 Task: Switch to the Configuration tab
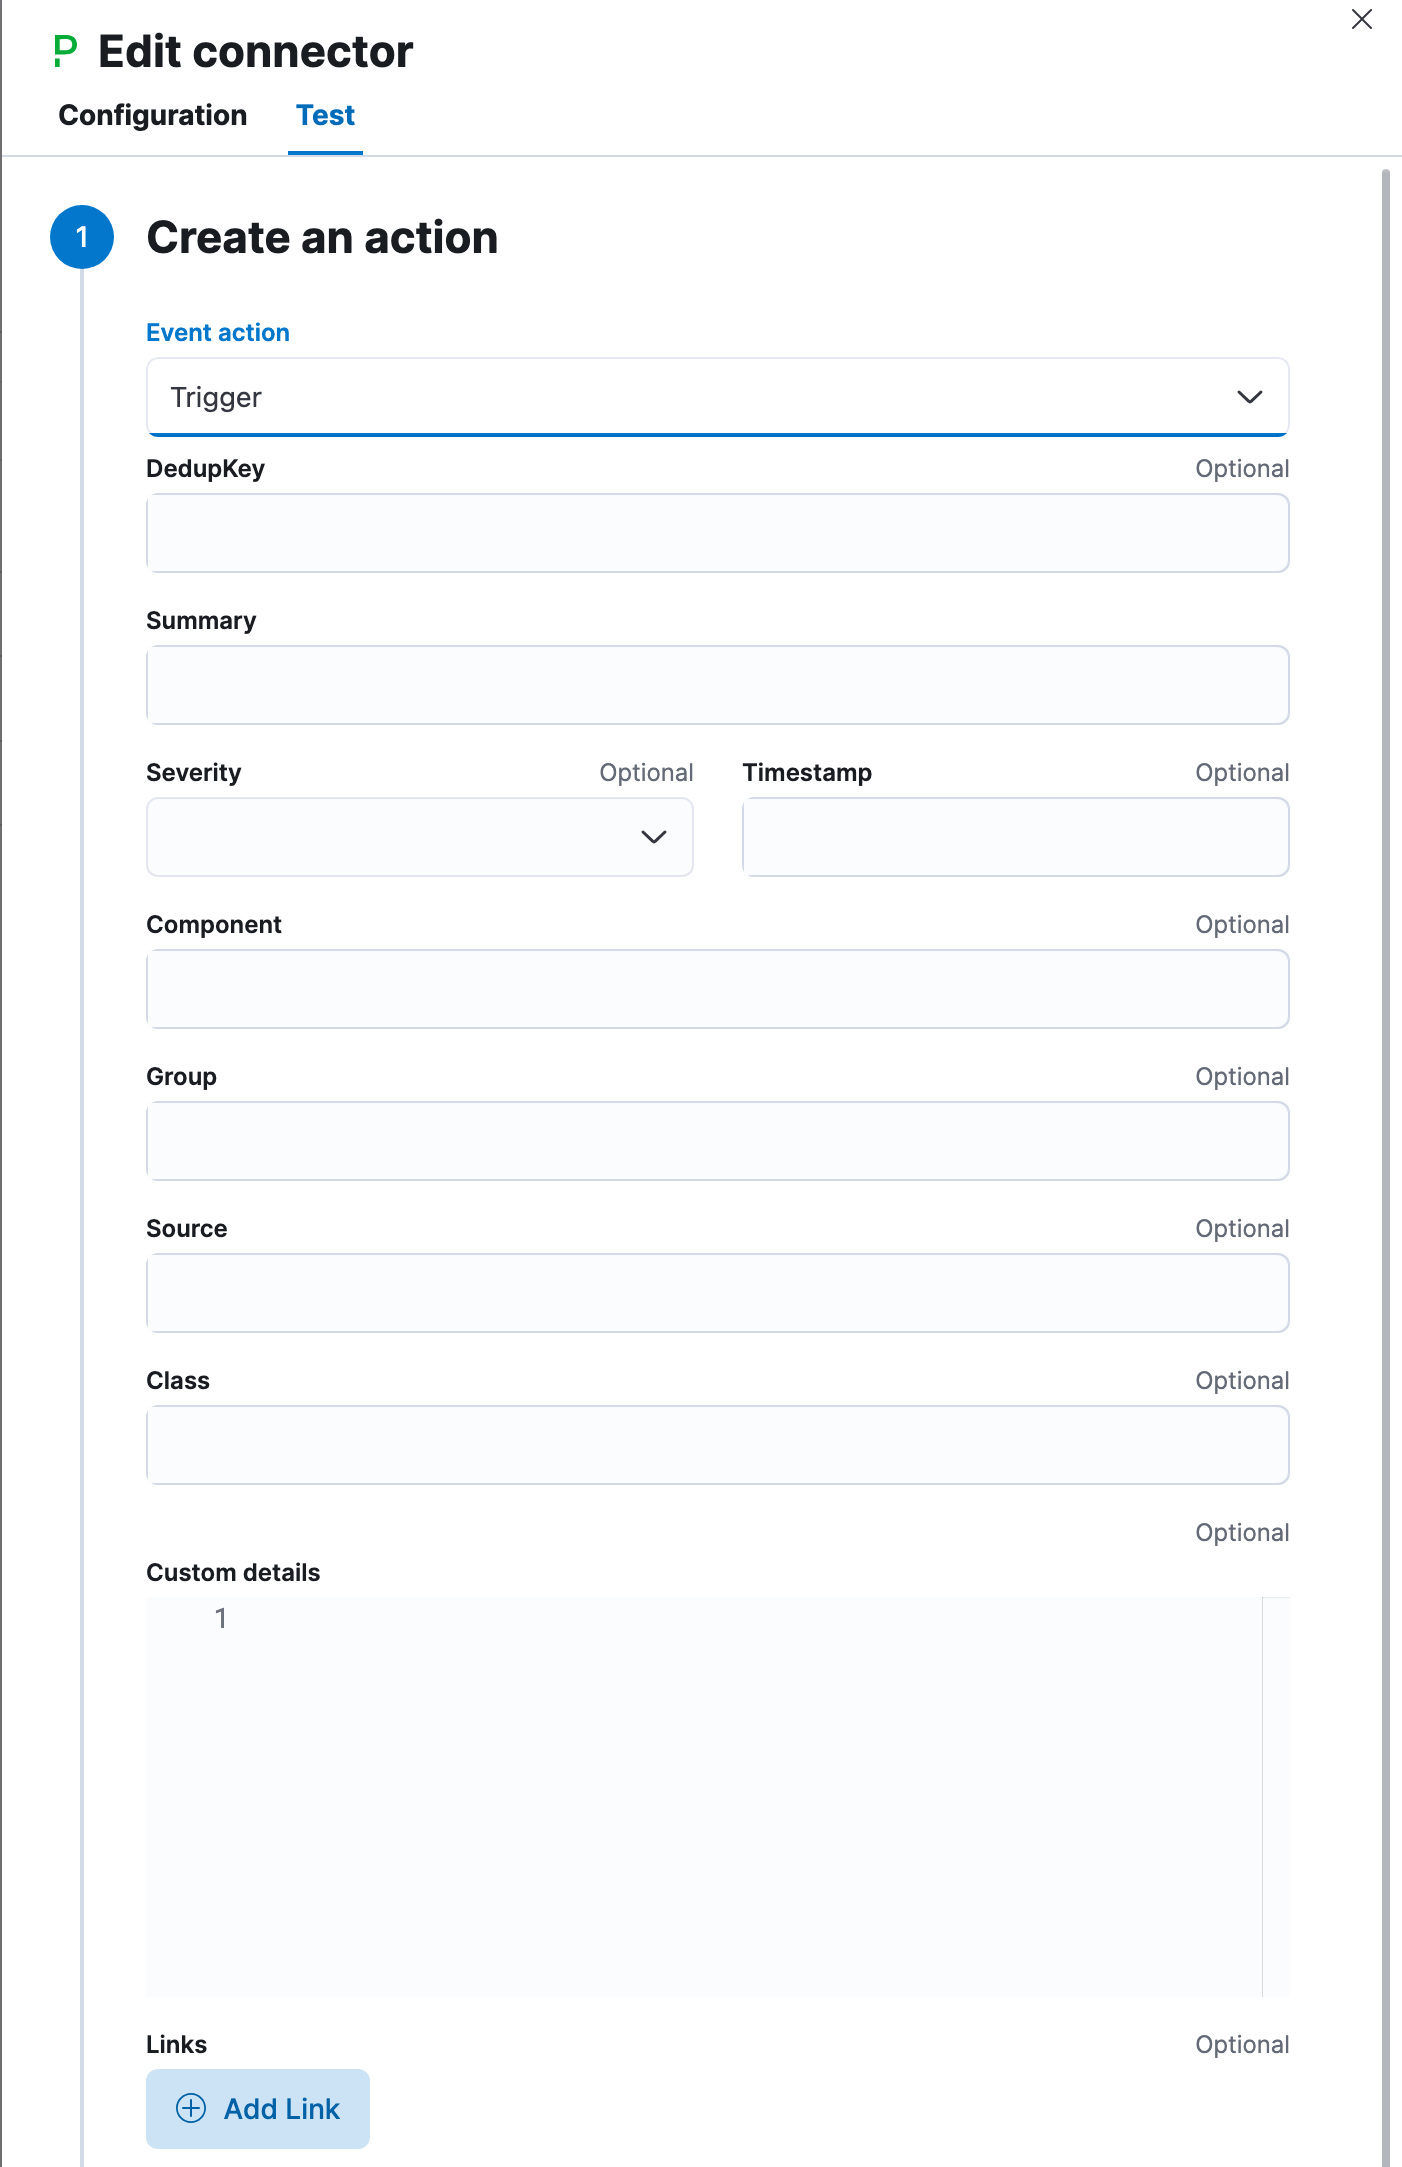pos(153,115)
